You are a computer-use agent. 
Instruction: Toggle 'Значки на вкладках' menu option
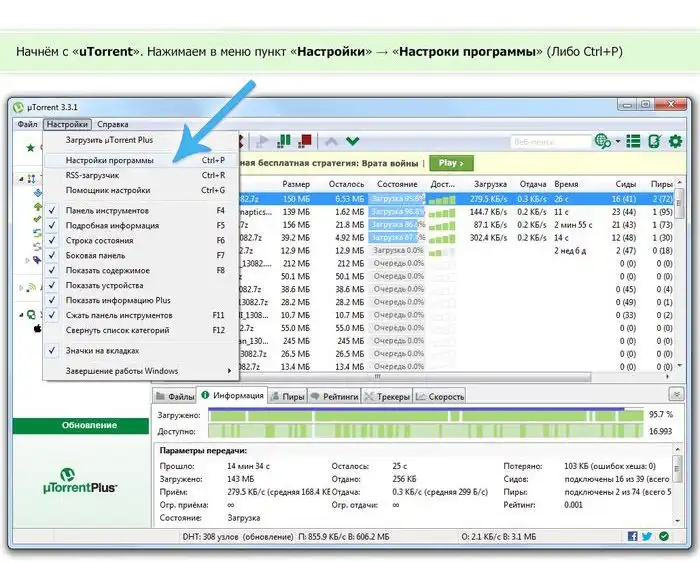[x=140, y=351]
